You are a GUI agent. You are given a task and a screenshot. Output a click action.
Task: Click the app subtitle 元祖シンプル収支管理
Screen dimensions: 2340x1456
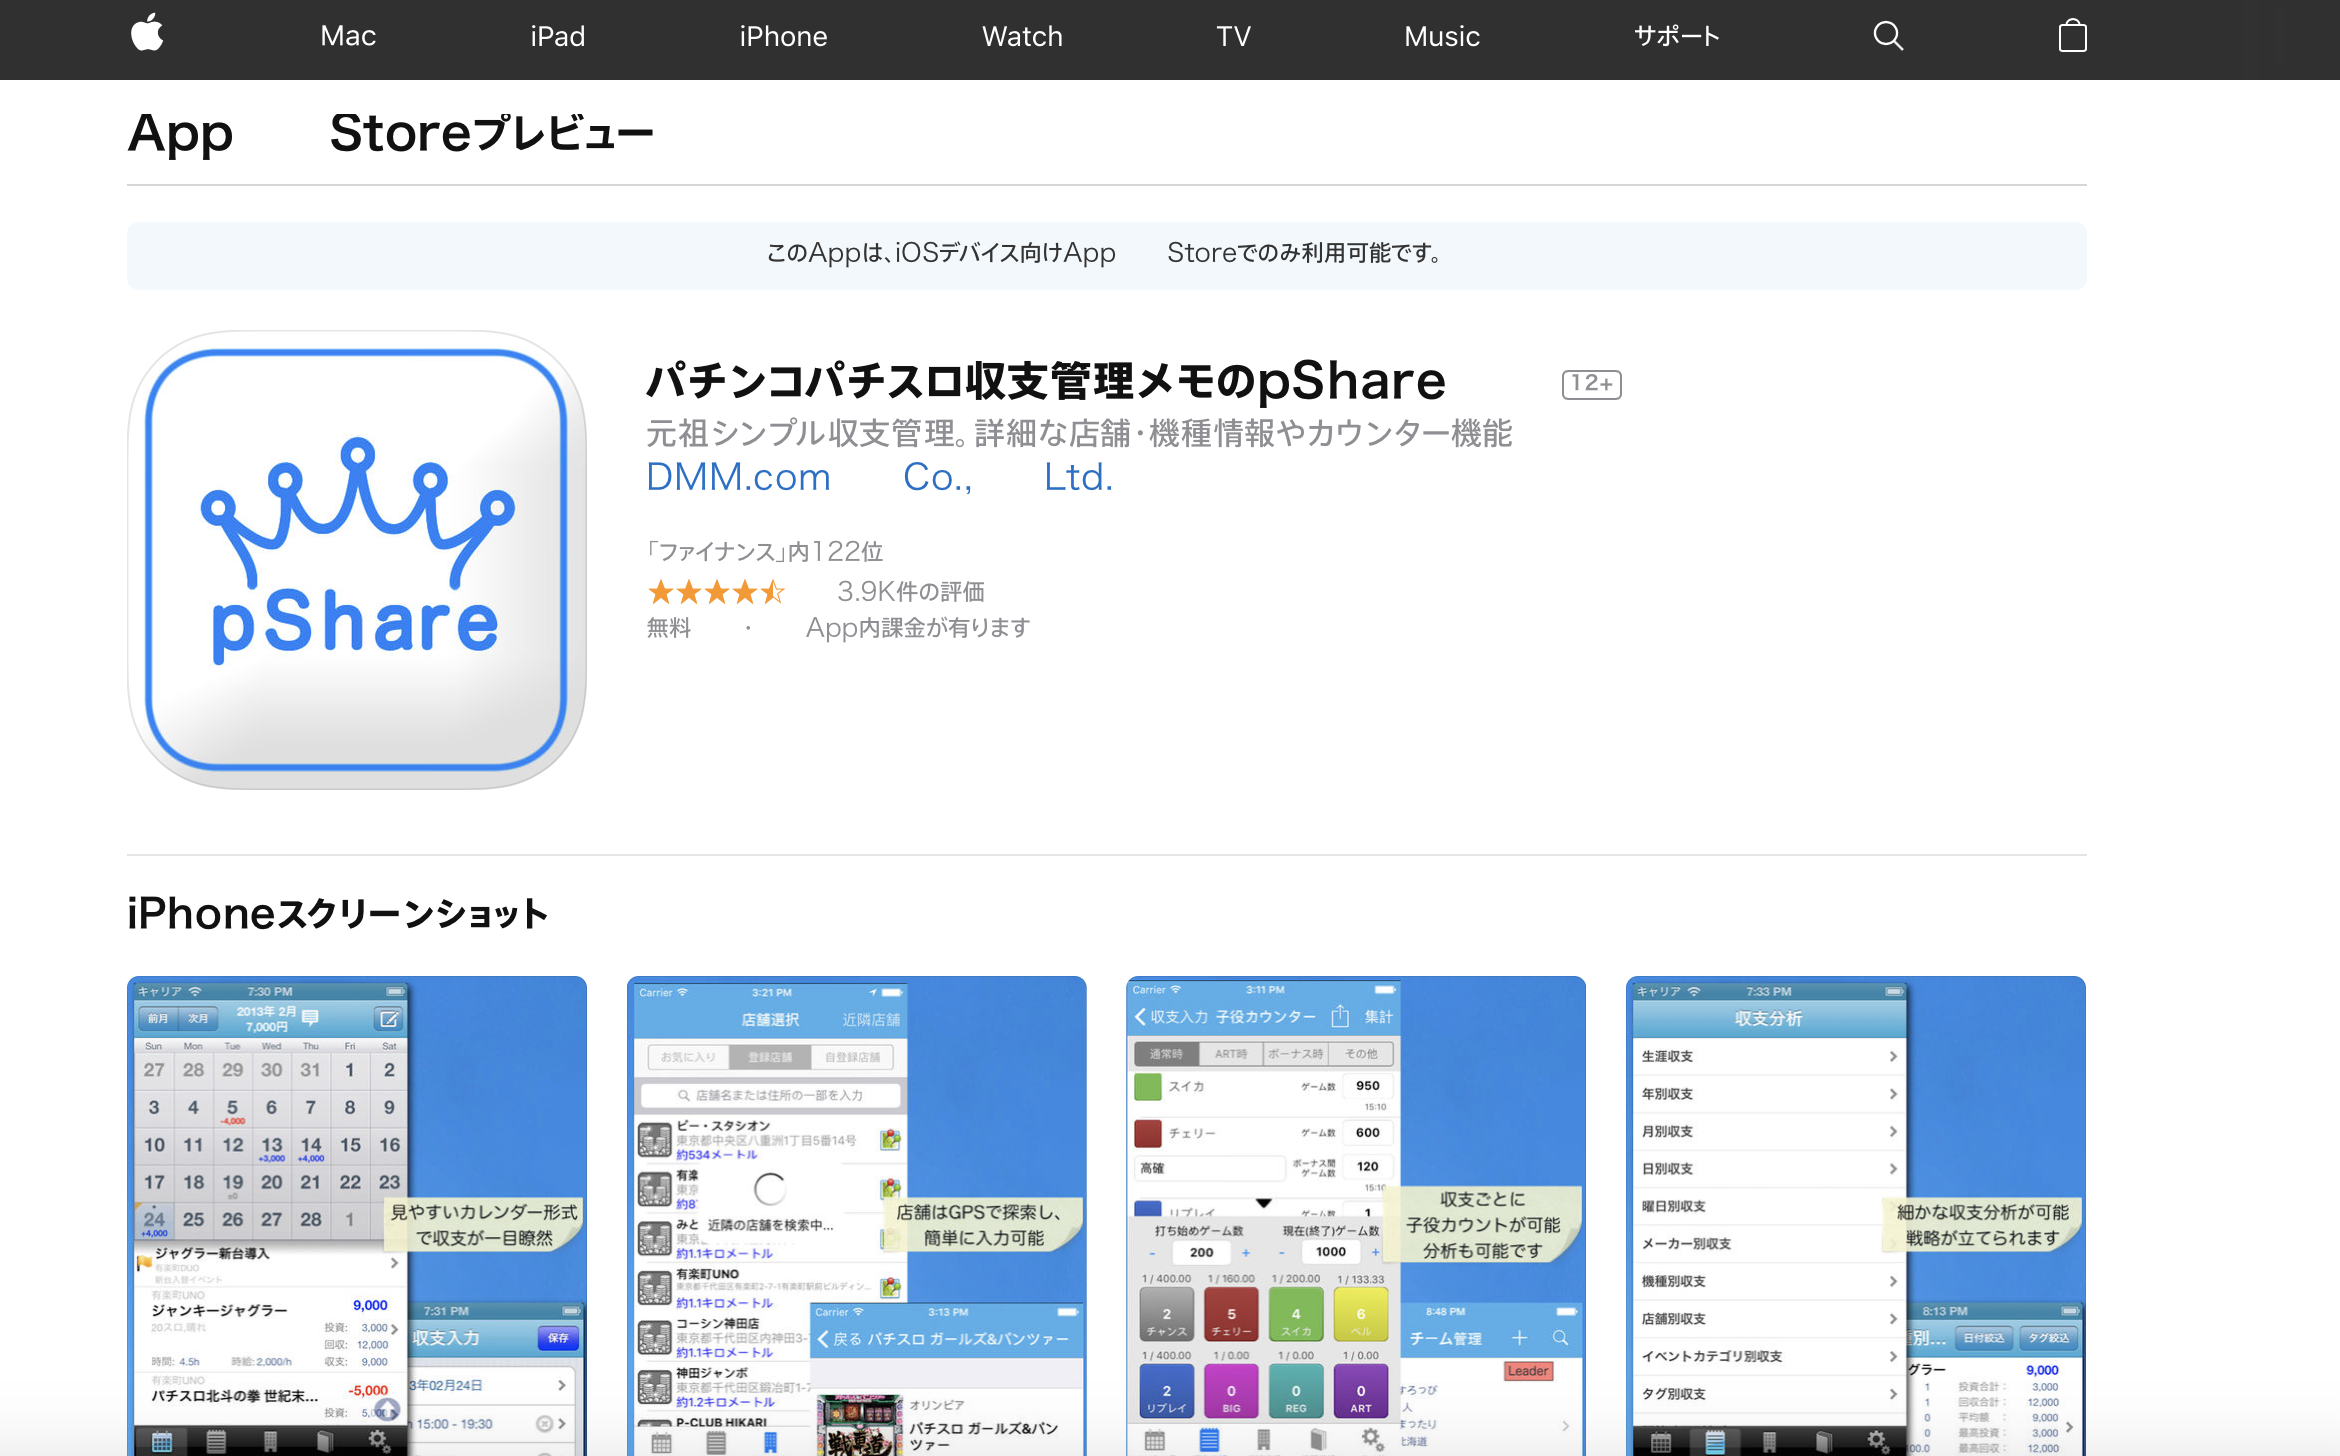1079,434
